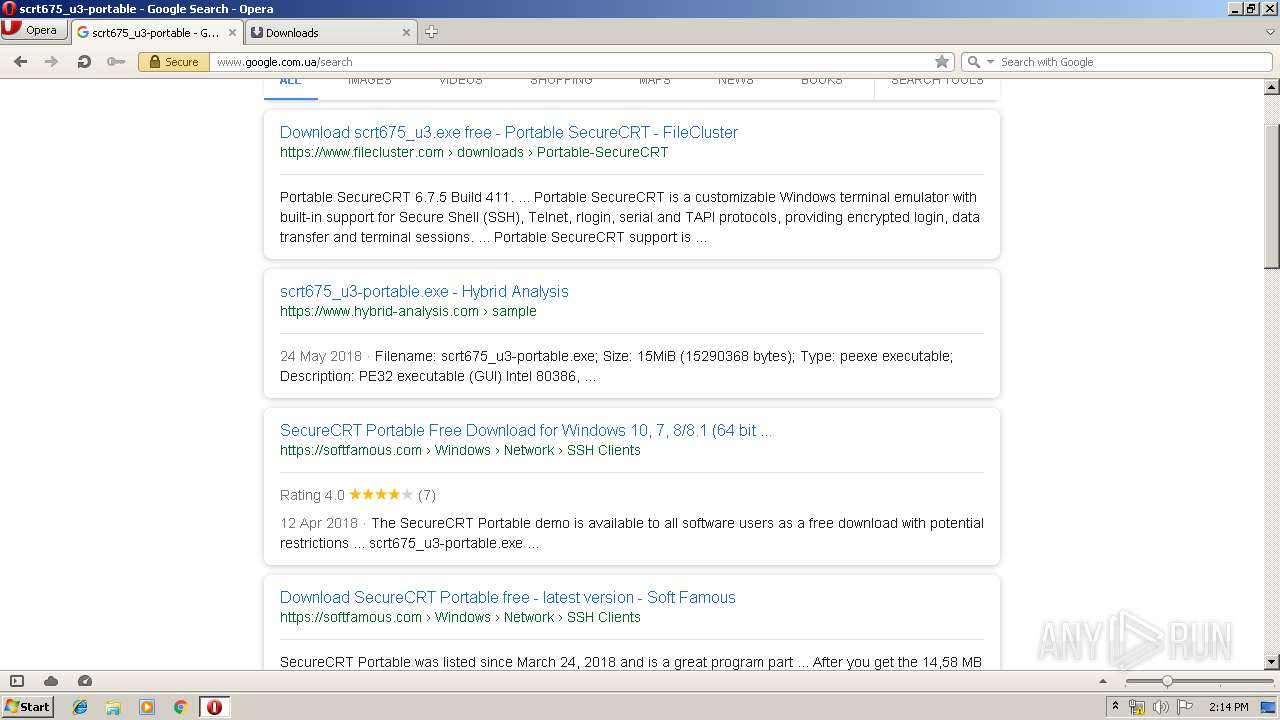
Task: Click the hybrid-analysis.com sample URL text
Action: click(x=408, y=311)
